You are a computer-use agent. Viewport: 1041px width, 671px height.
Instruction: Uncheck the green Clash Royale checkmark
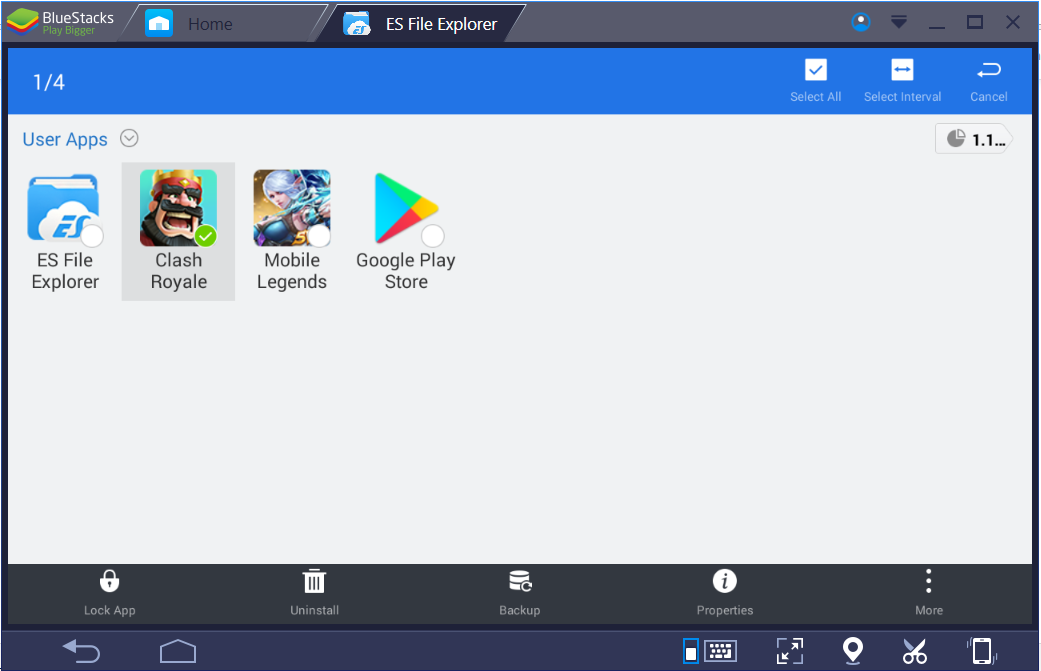(206, 236)
